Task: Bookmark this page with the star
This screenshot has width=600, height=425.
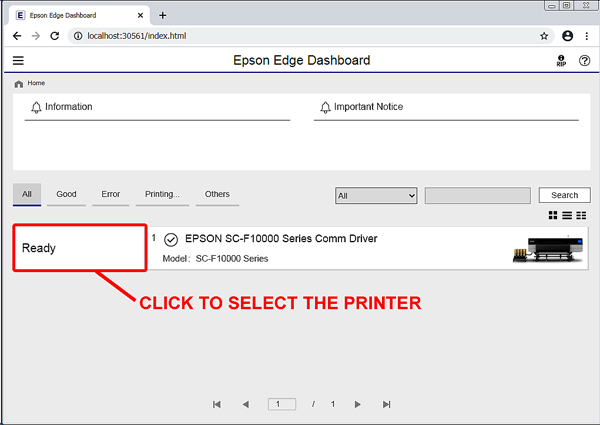Action: click(544, 36)
